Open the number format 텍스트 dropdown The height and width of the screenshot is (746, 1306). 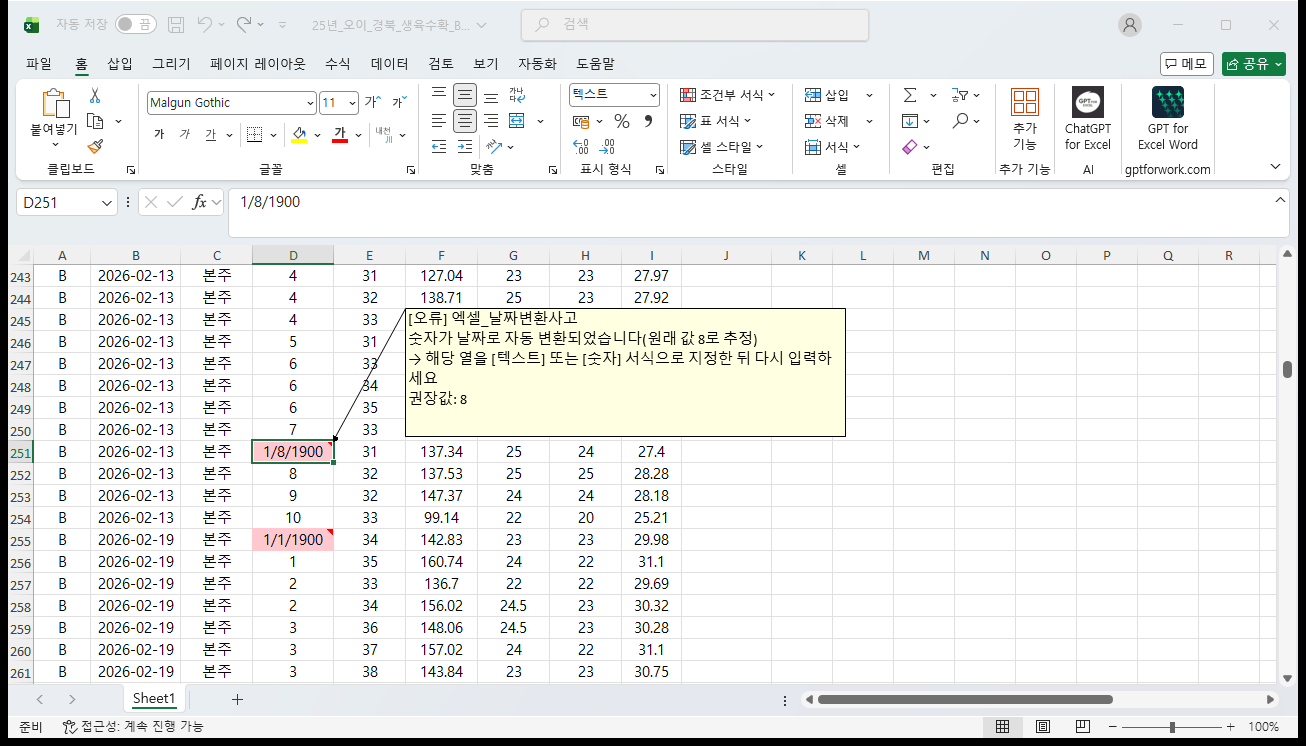pos(653,95)
